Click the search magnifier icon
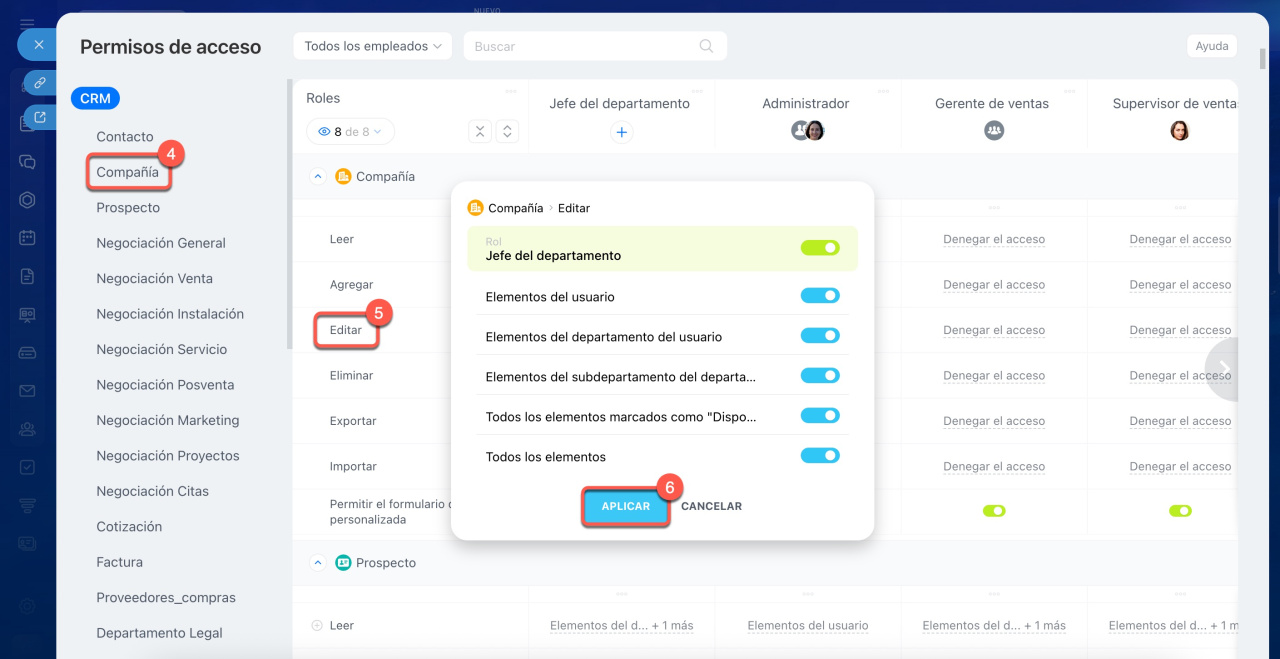The image size is (1280, 659). point(706,46)
